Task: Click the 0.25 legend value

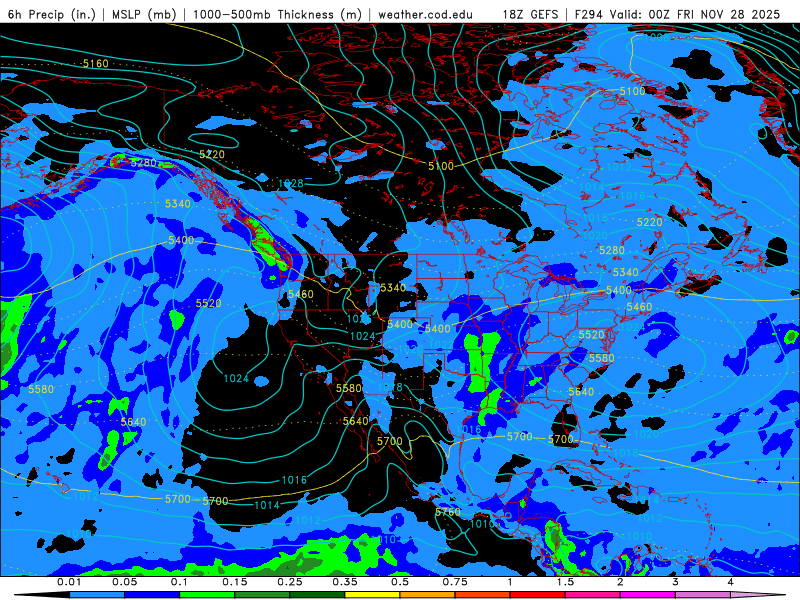Action: (x=290, y=582)
